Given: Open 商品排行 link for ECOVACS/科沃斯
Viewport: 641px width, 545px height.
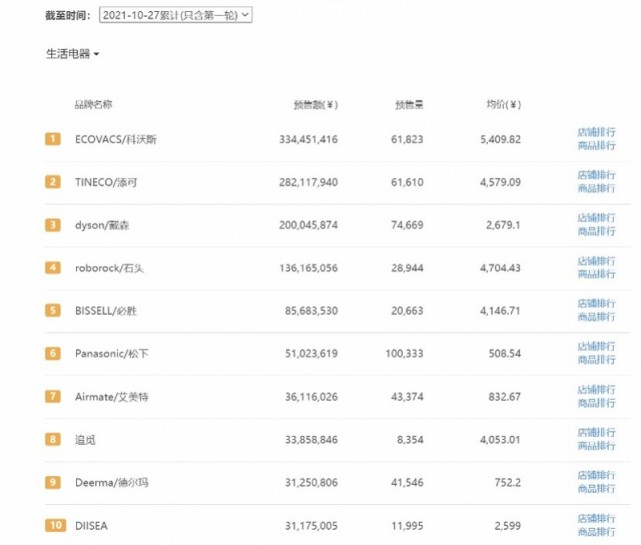Looking at the screenshot, I should 596,145.
